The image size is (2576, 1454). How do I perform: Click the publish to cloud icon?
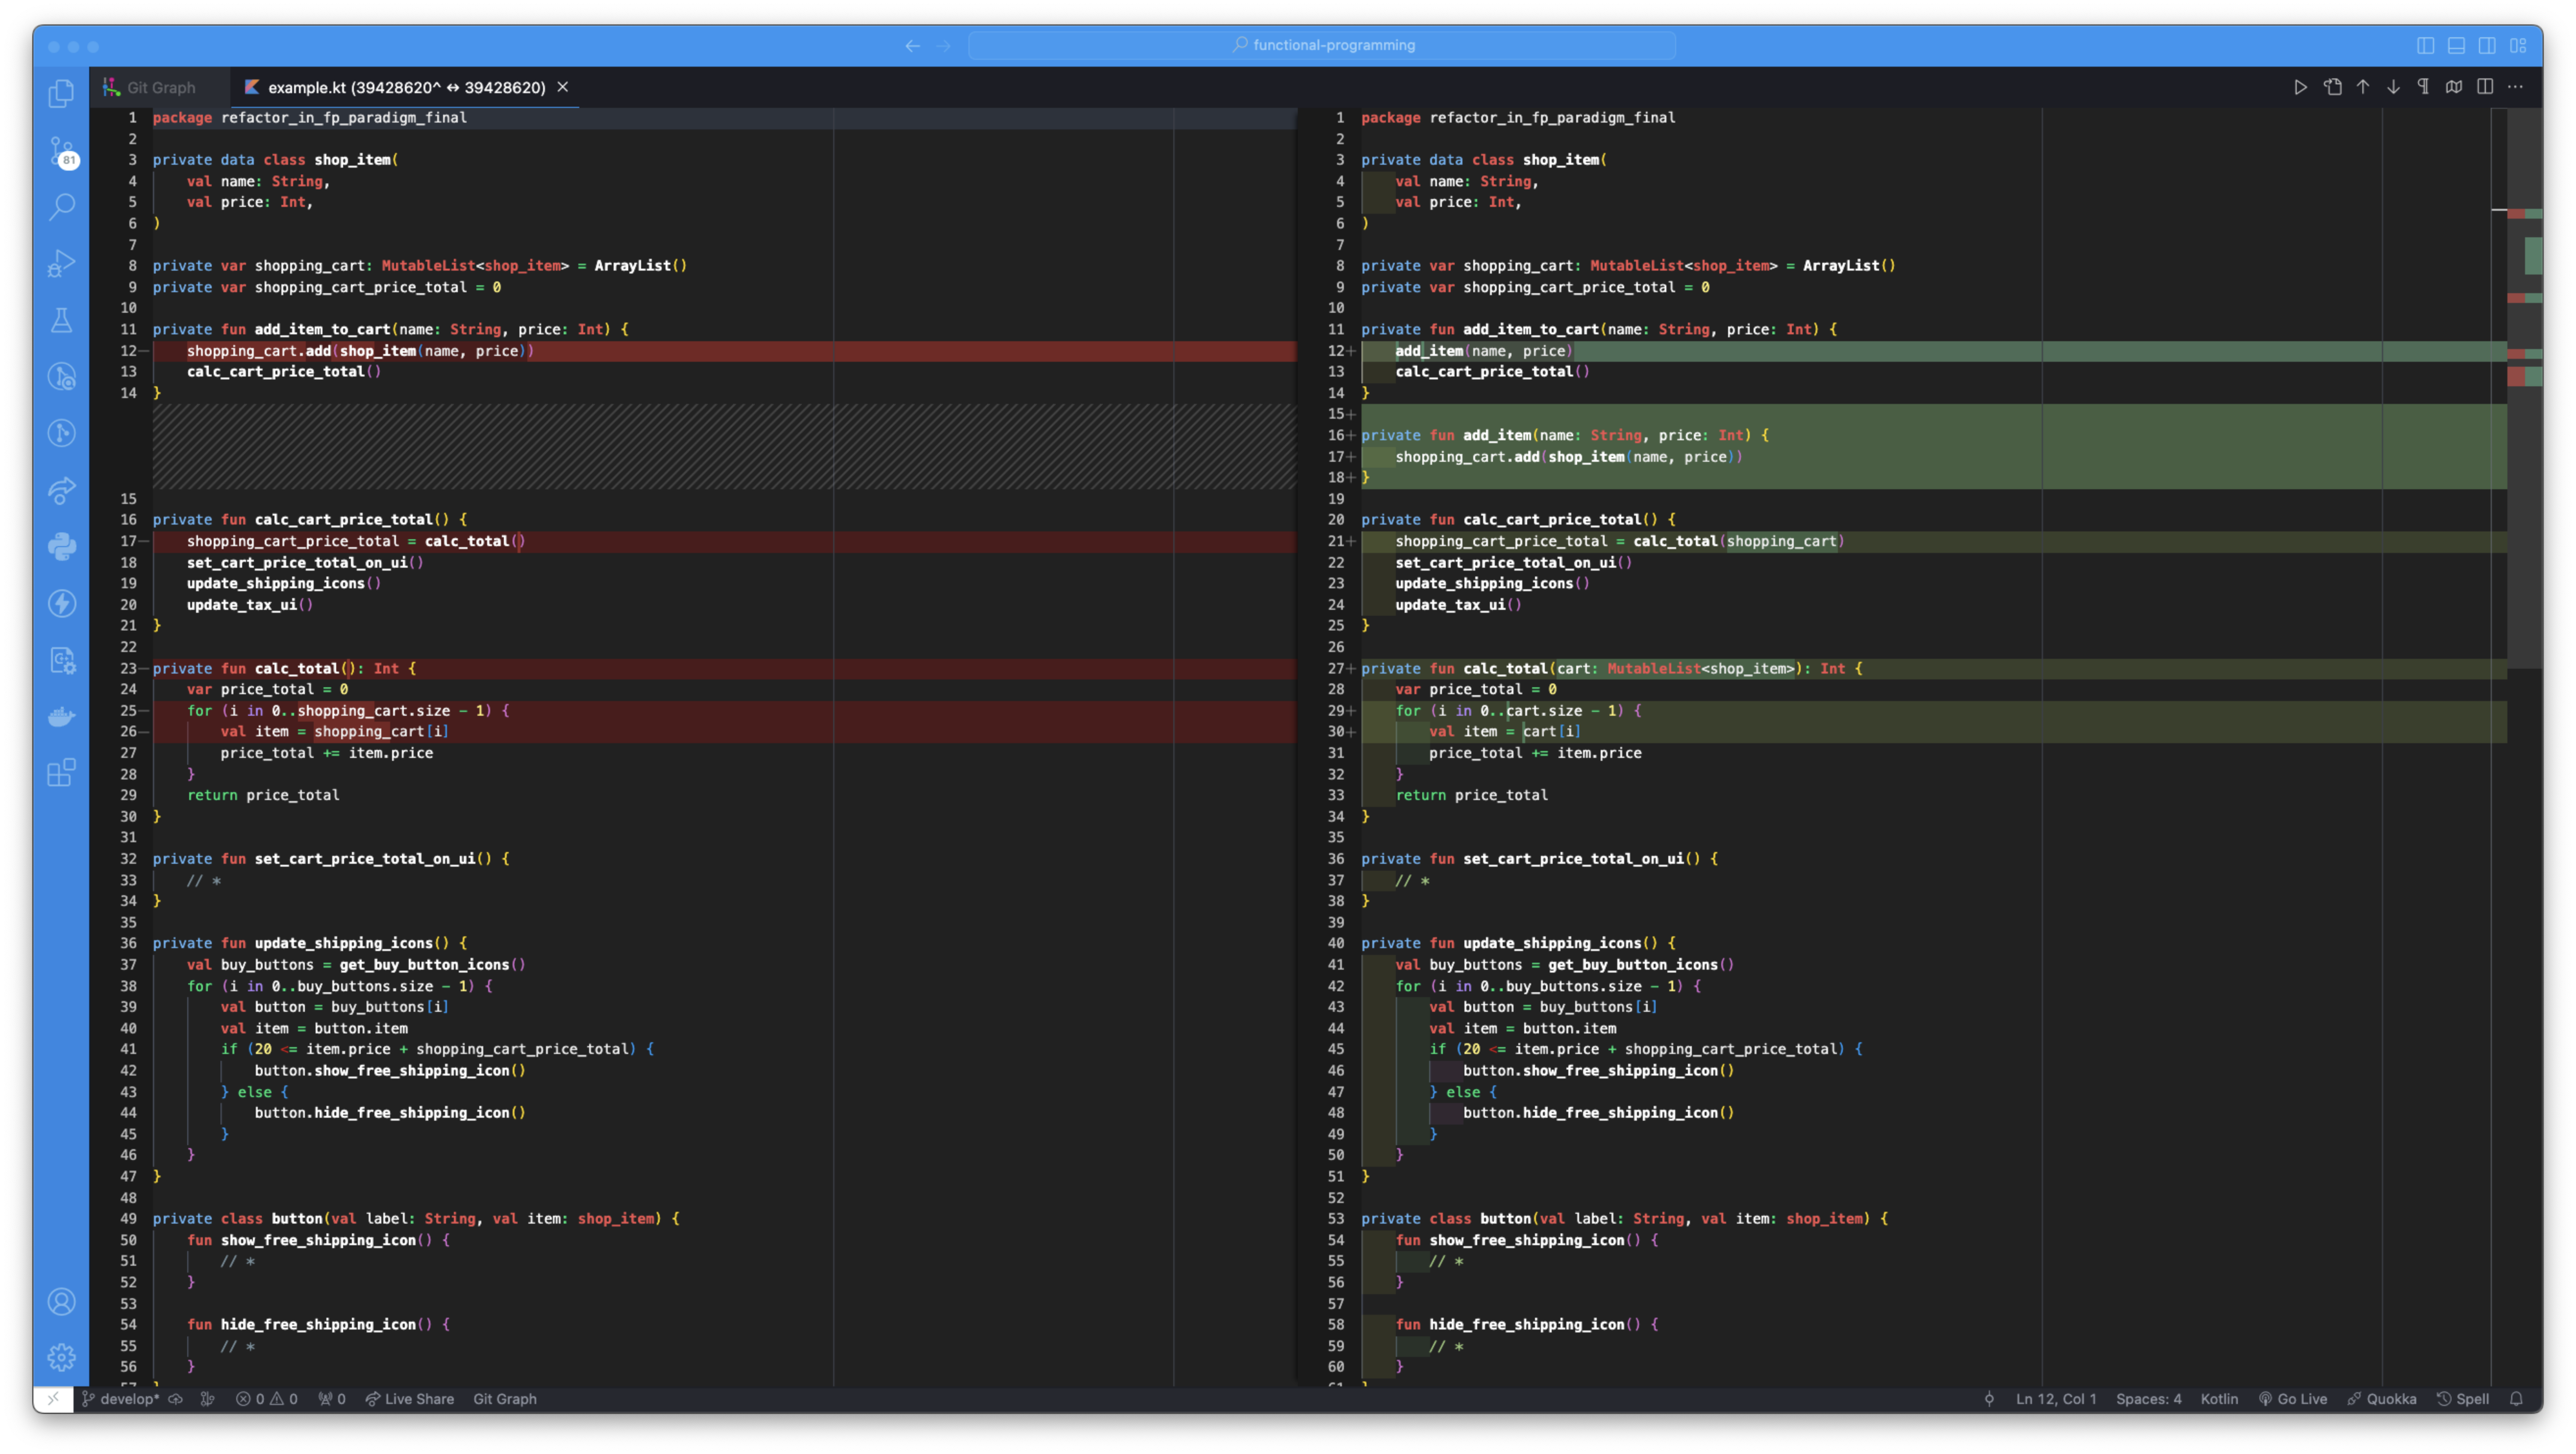click(x=175, y=1398)
